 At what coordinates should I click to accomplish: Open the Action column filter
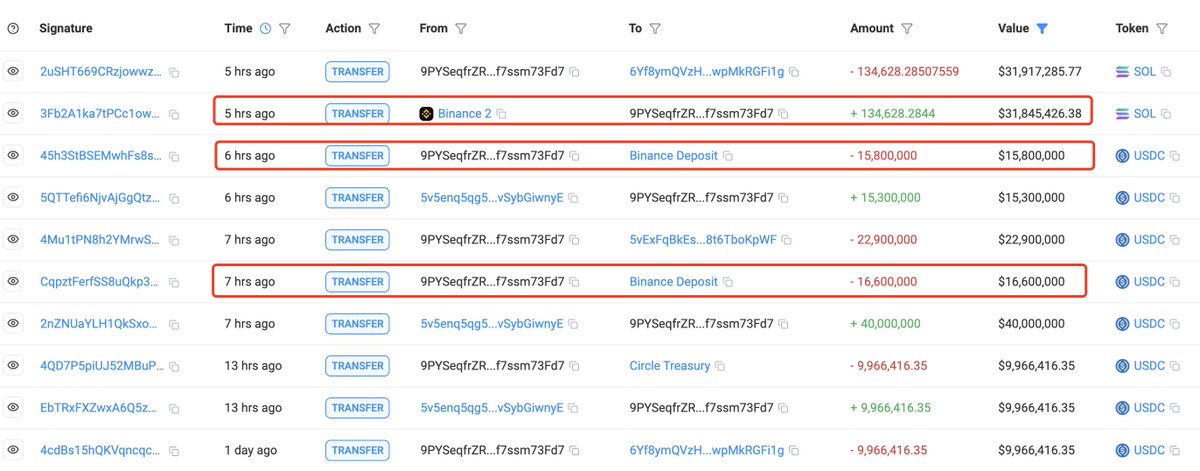pos(374,29)
